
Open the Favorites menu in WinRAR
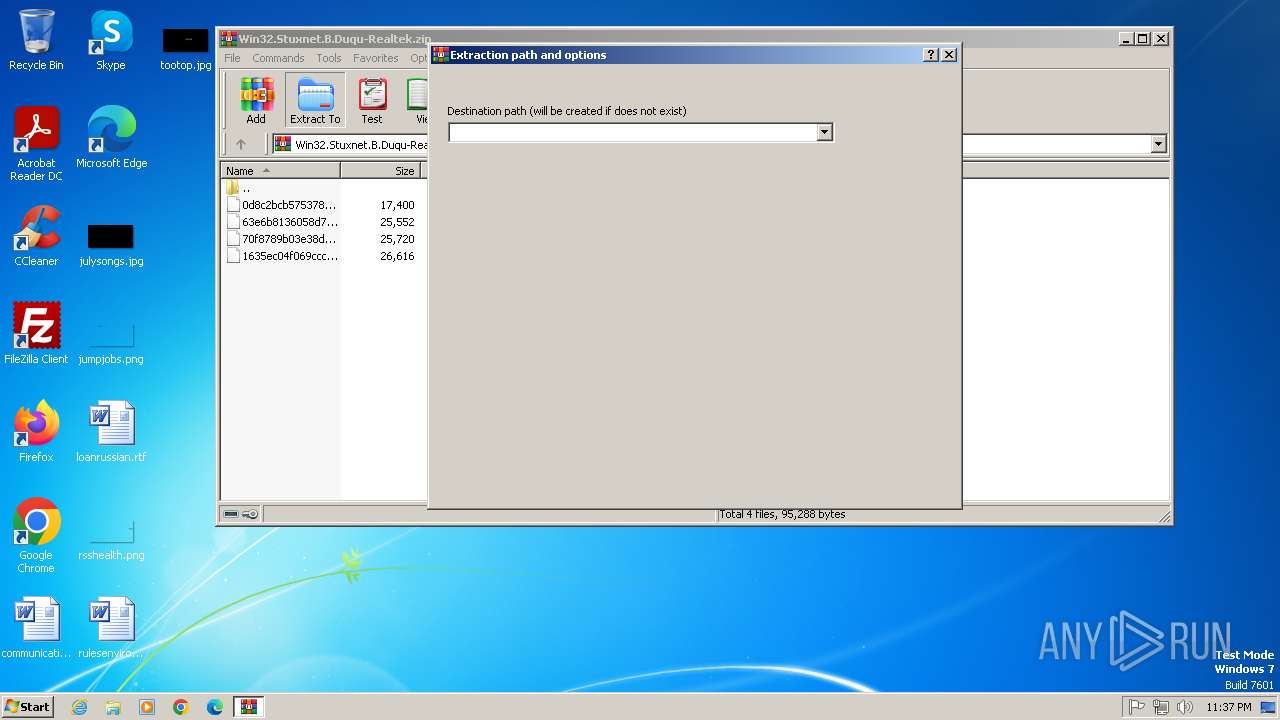pyautogui.click(x=376, y=58)
